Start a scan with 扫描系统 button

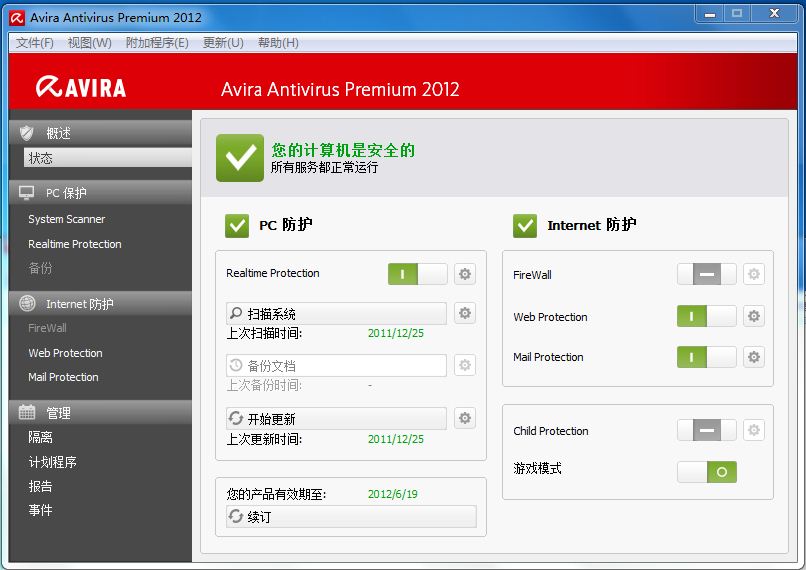click(336, 314)
